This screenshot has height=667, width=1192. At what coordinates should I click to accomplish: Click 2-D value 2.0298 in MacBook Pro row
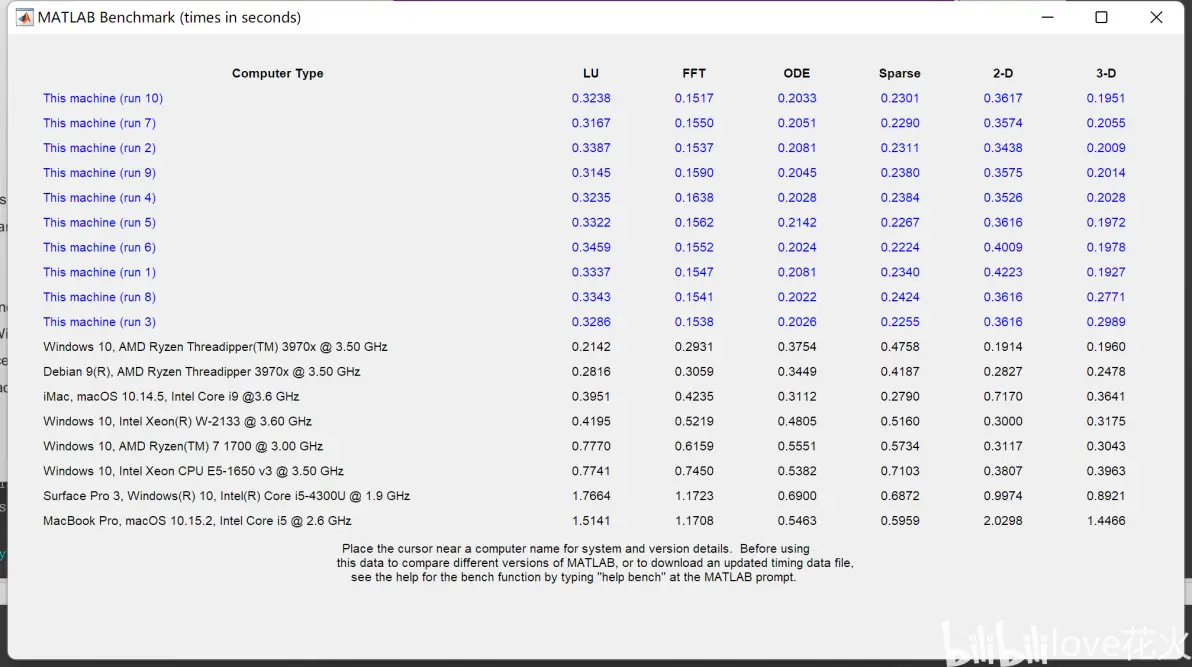[1003, 521]
